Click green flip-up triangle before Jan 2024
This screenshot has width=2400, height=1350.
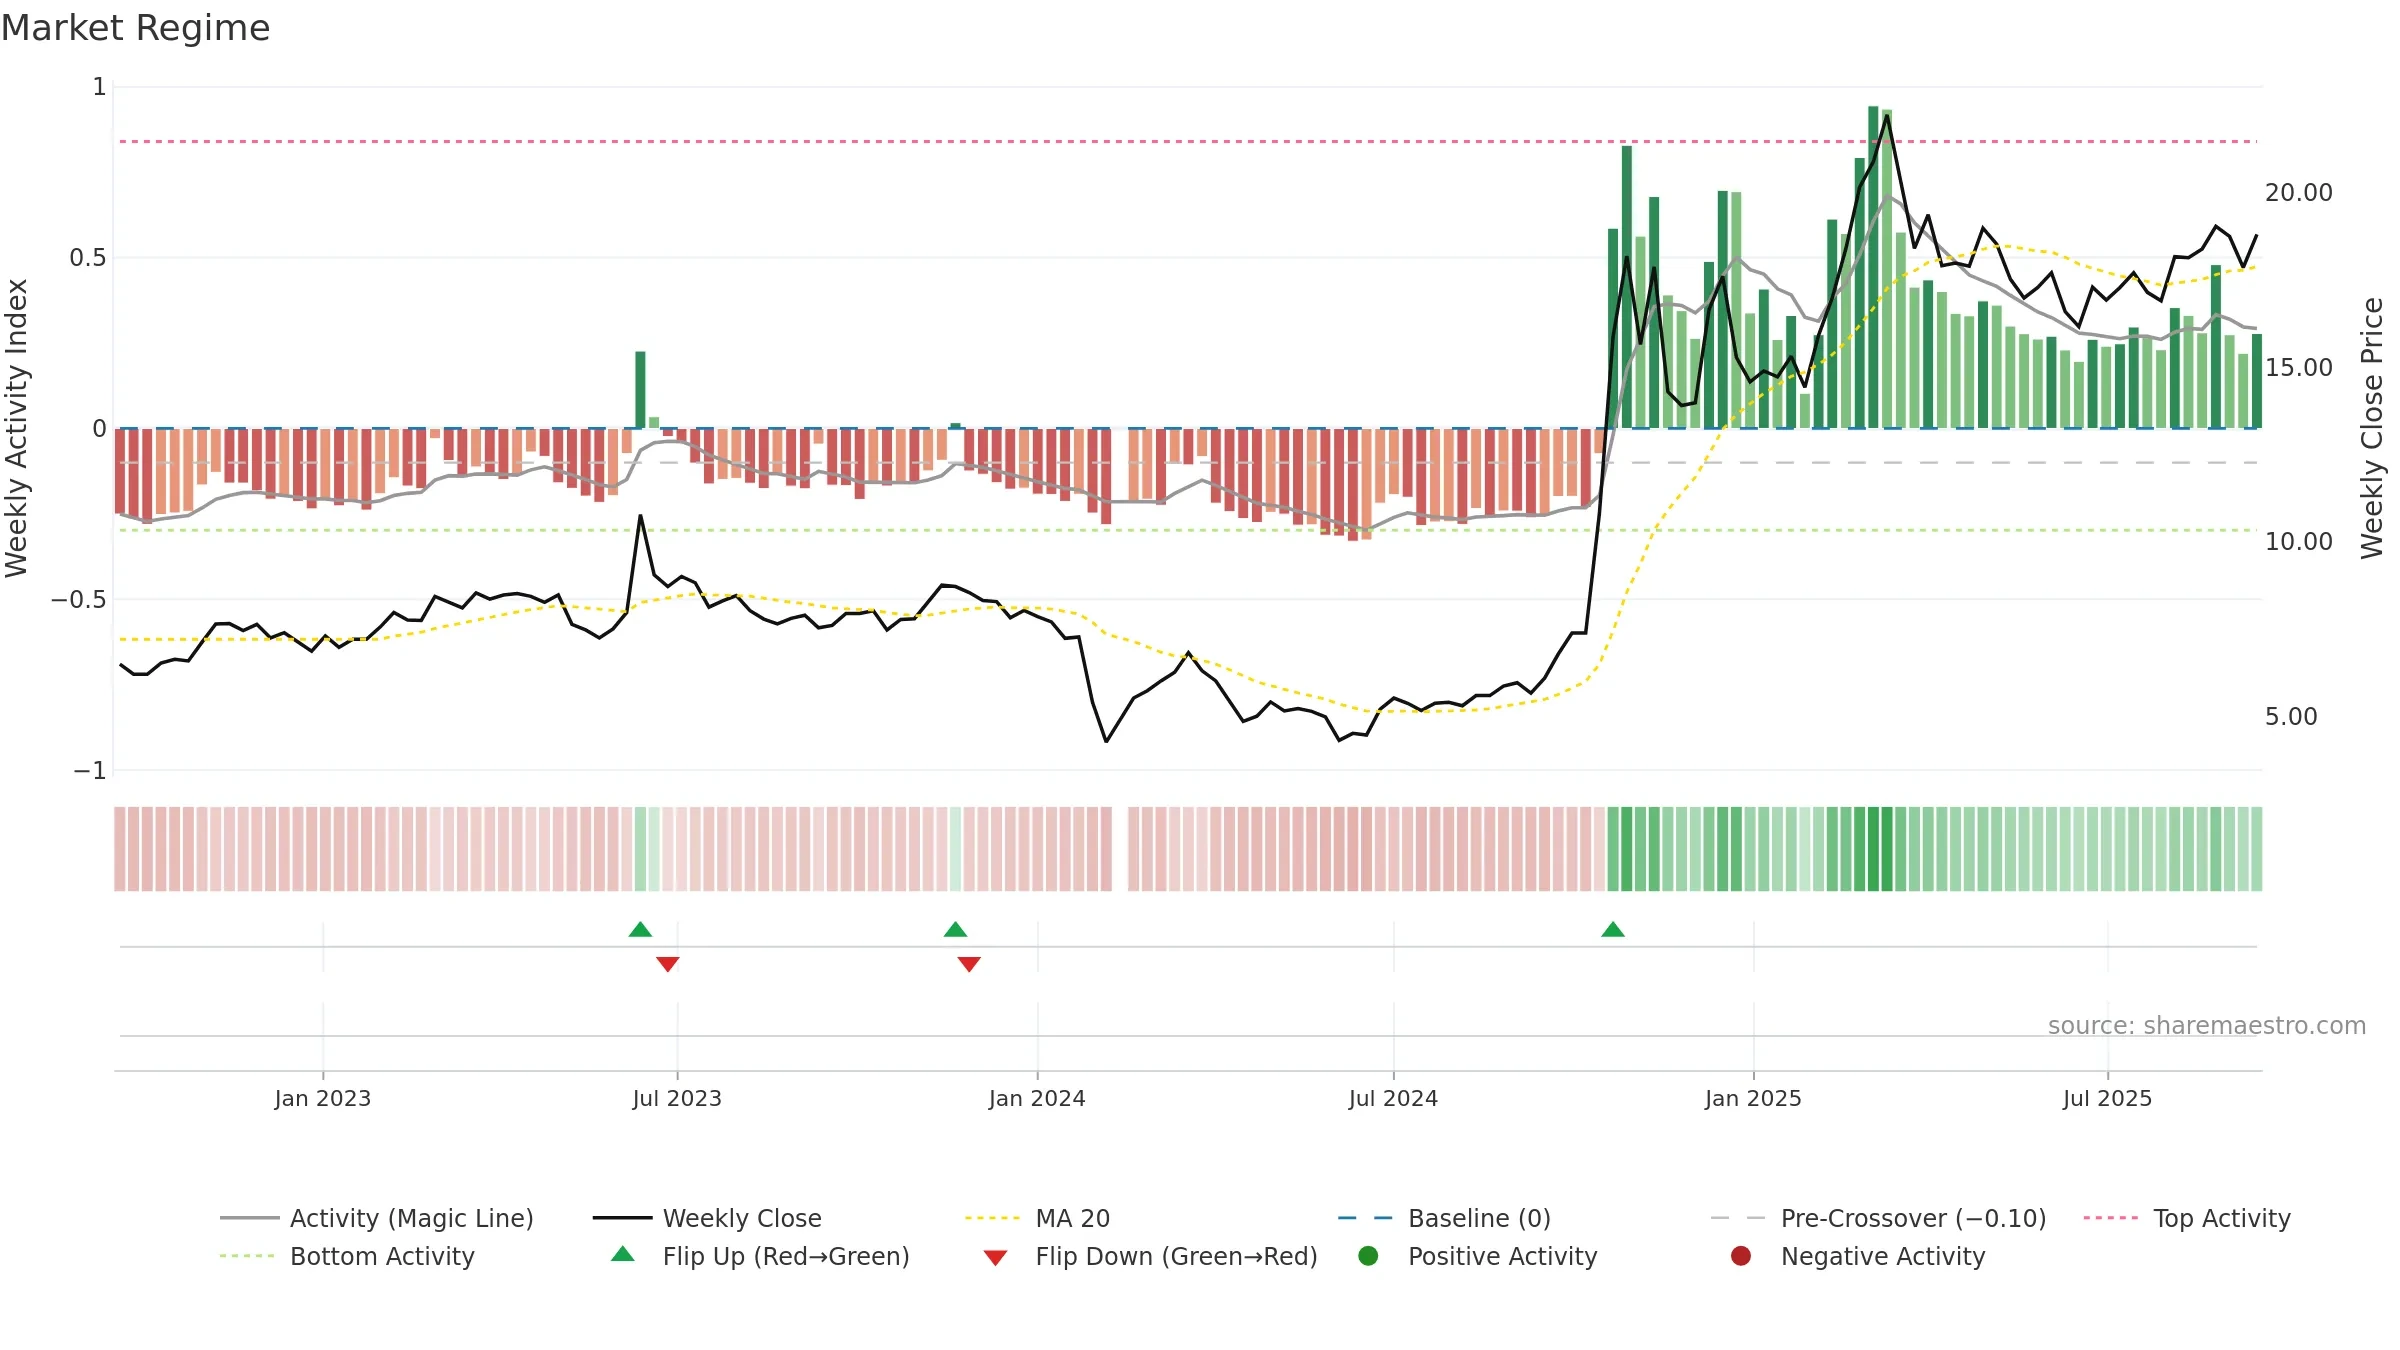[x=955, y=929]
